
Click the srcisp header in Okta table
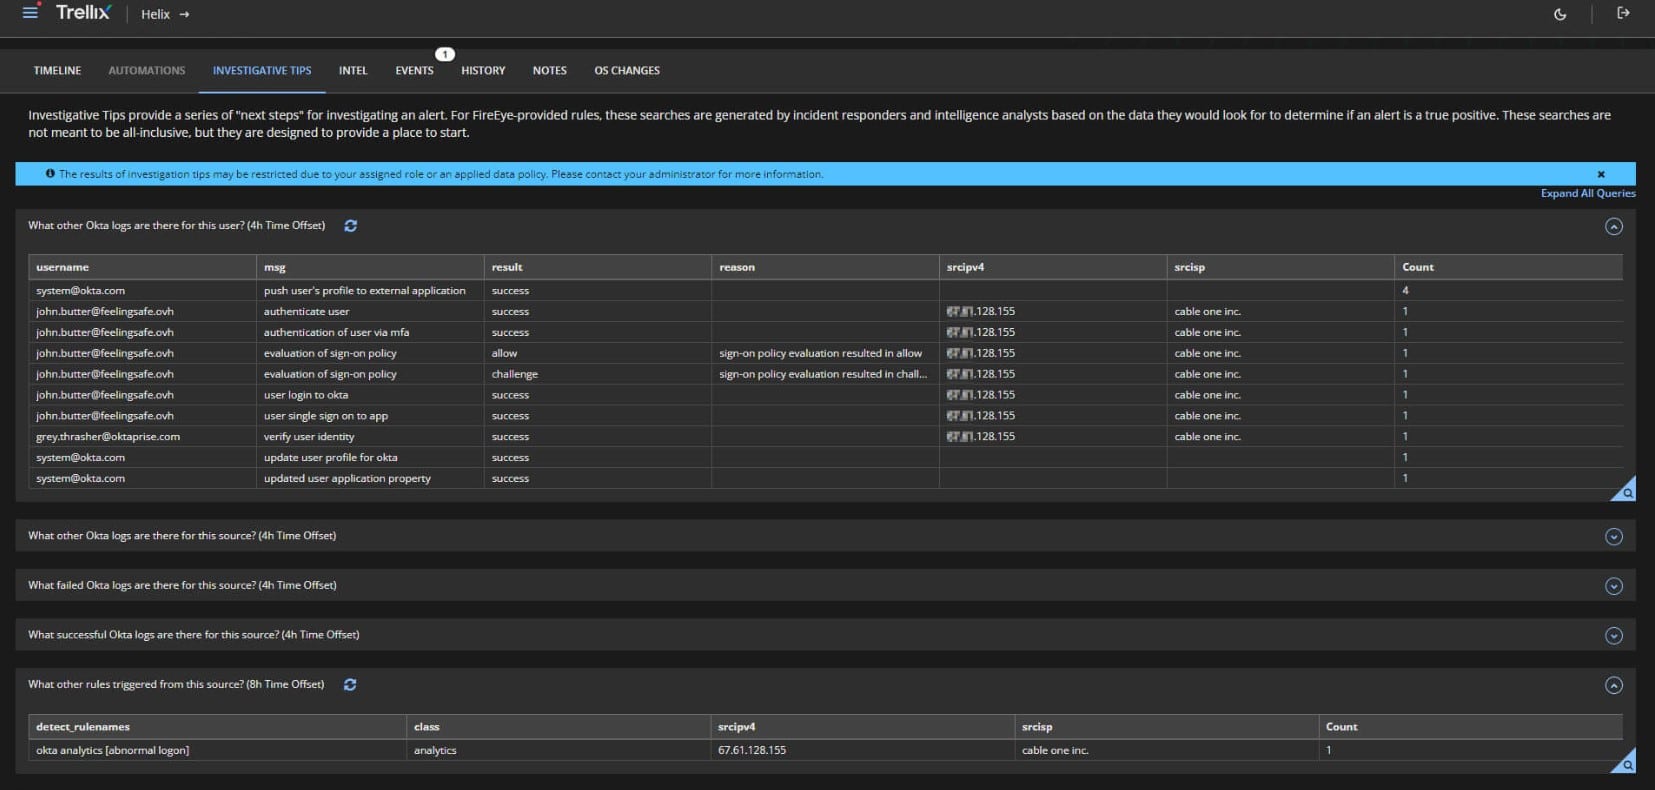pos(1280,267)
